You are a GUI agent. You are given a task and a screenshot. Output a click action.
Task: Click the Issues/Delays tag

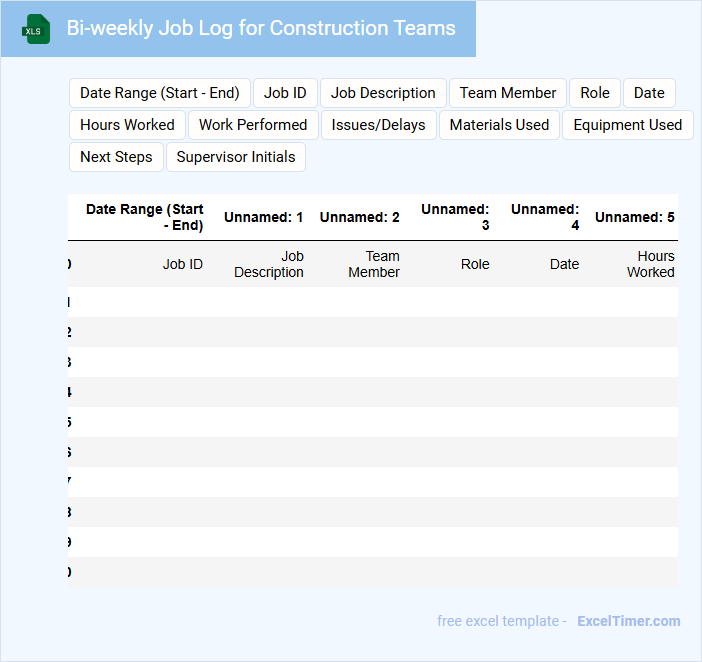[379, 125]
